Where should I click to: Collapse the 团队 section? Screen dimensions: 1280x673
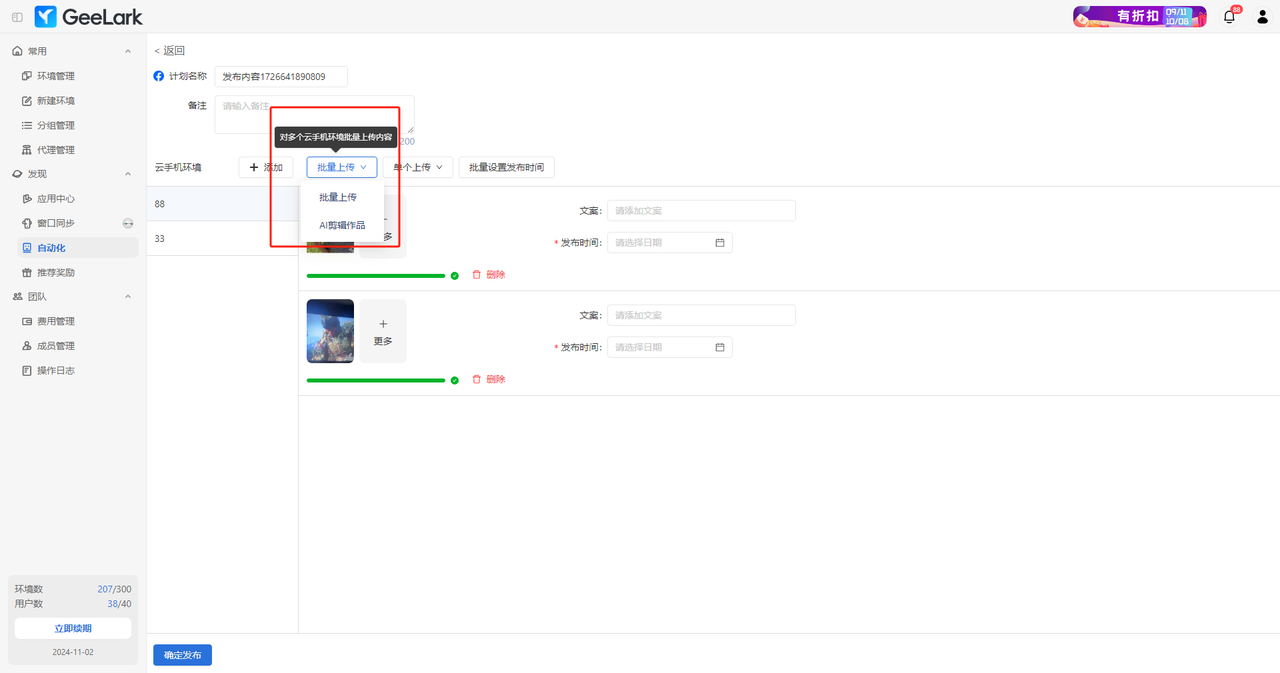tap(127, 297)
